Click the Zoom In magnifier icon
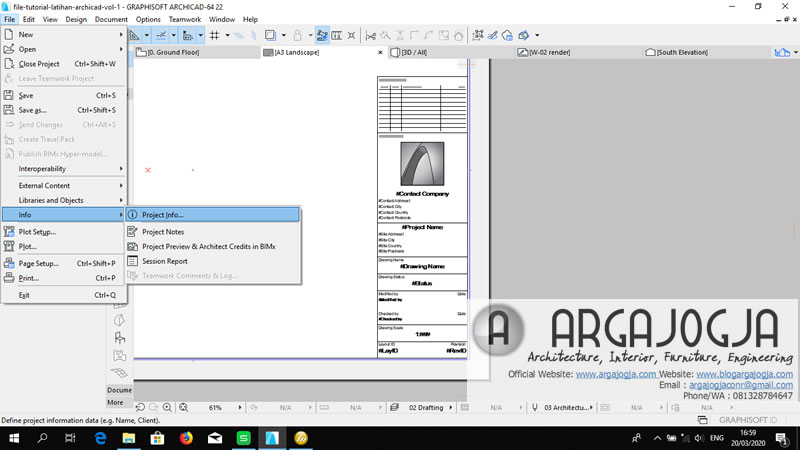 (167, 408)
